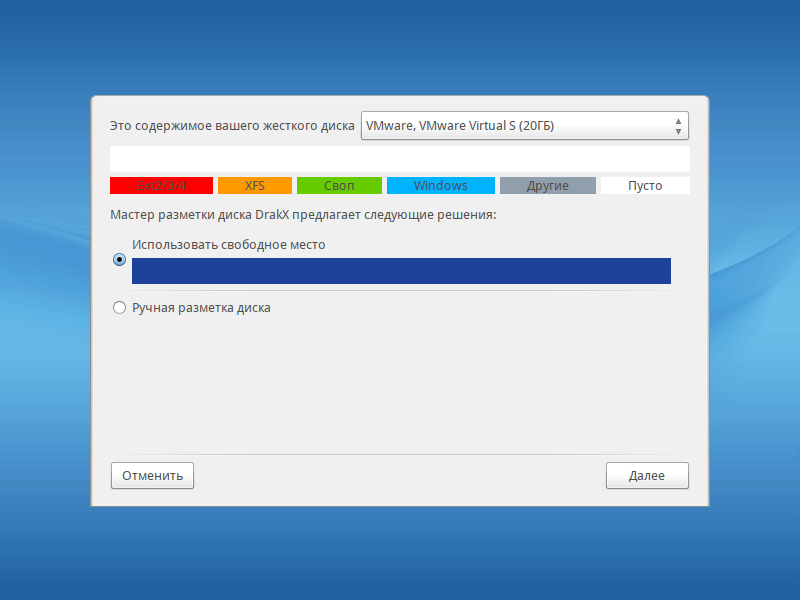Click the gray Другие filesystem legend
This screenshot has width=800, height=600.
pyautogui.click(x=547, y=185)
